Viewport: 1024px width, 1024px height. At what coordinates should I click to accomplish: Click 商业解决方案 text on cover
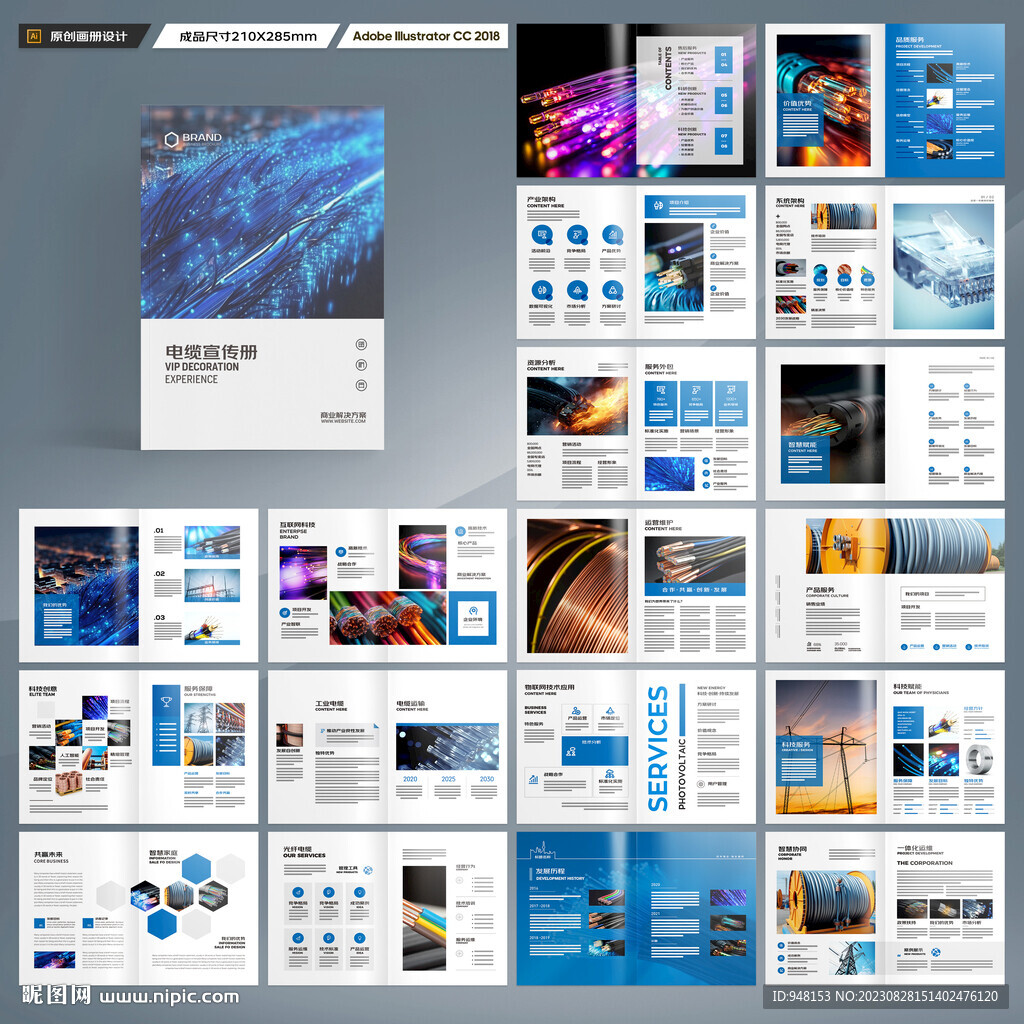point(343,415)
